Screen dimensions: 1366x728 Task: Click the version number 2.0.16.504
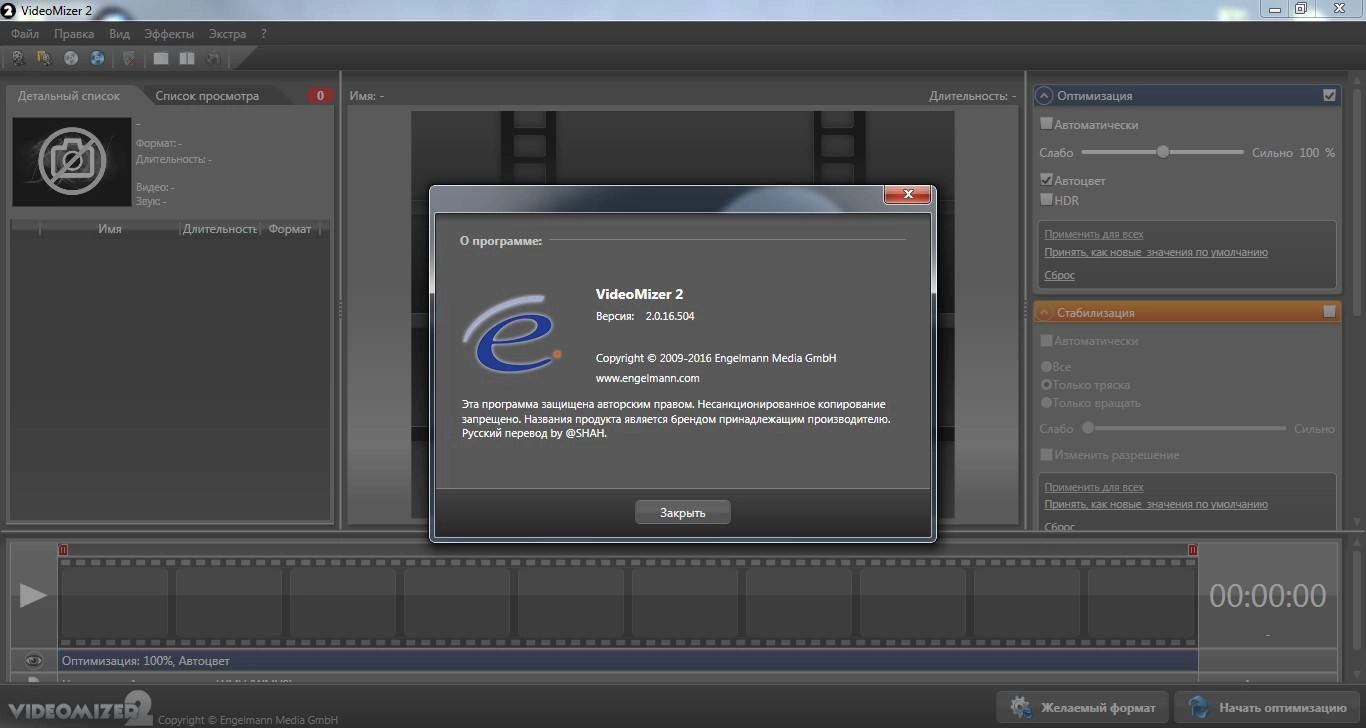click(x=670, y=316)
